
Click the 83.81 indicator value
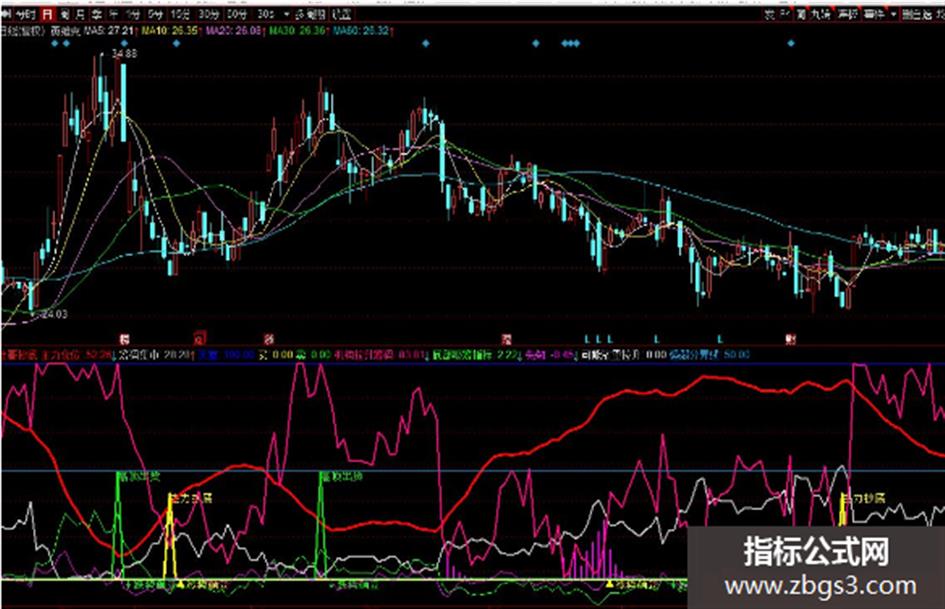tap(413, 355)
